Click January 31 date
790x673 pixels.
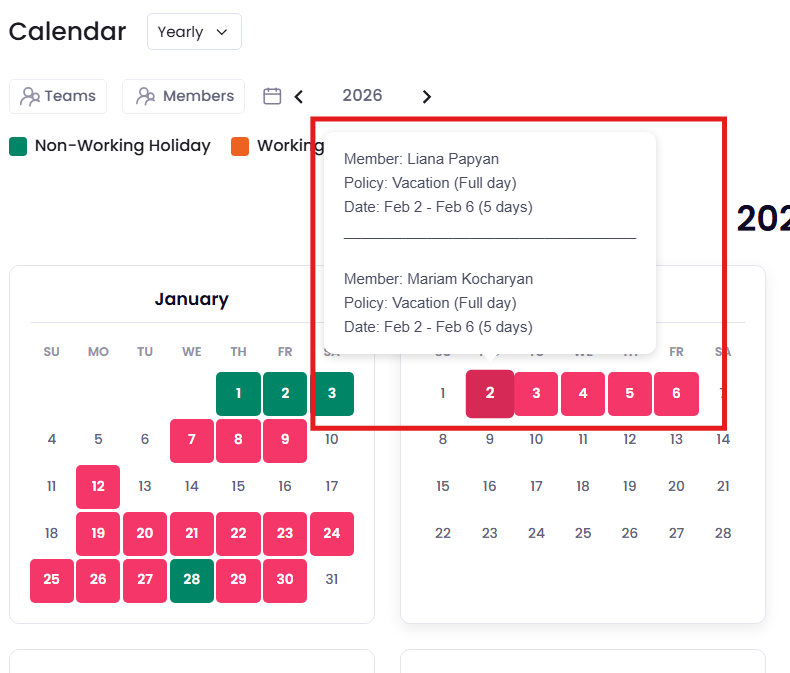point(332,580)
